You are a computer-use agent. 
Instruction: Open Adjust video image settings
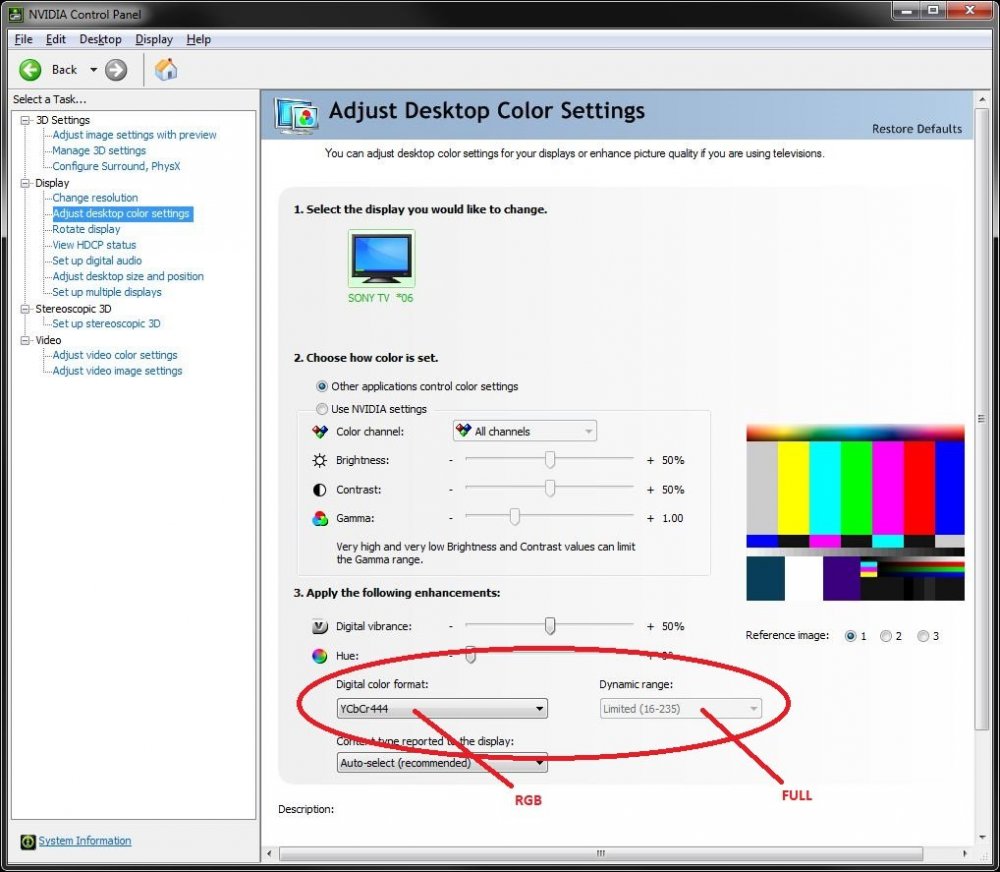[x=117, y=371]
